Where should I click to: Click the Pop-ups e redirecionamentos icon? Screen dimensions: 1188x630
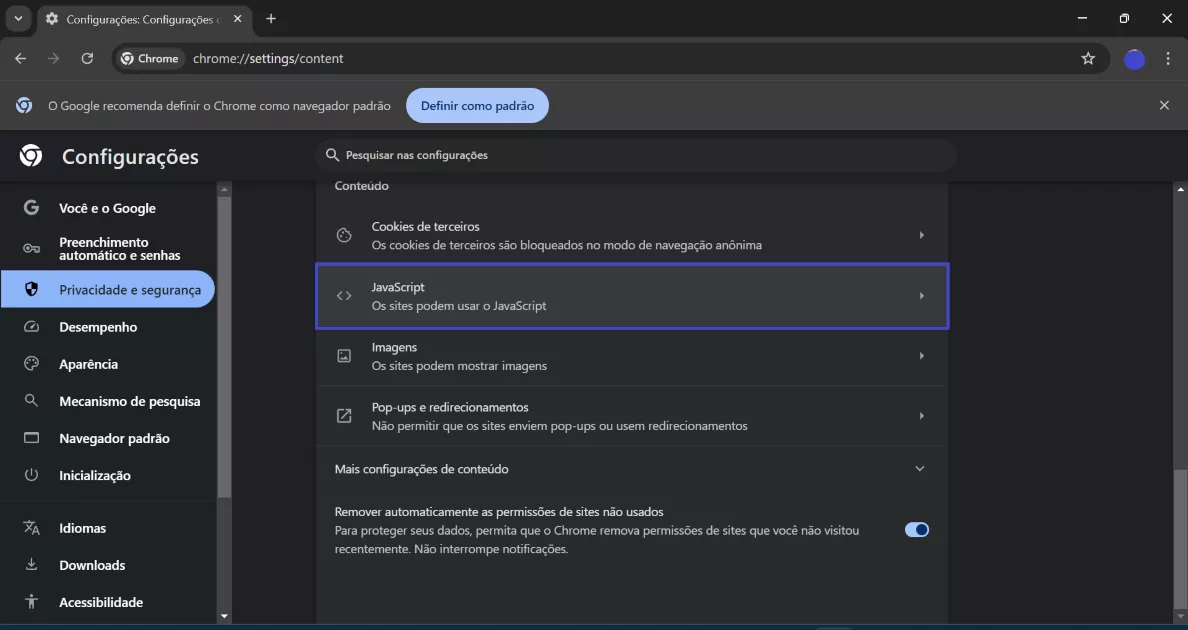click(343, 416)
